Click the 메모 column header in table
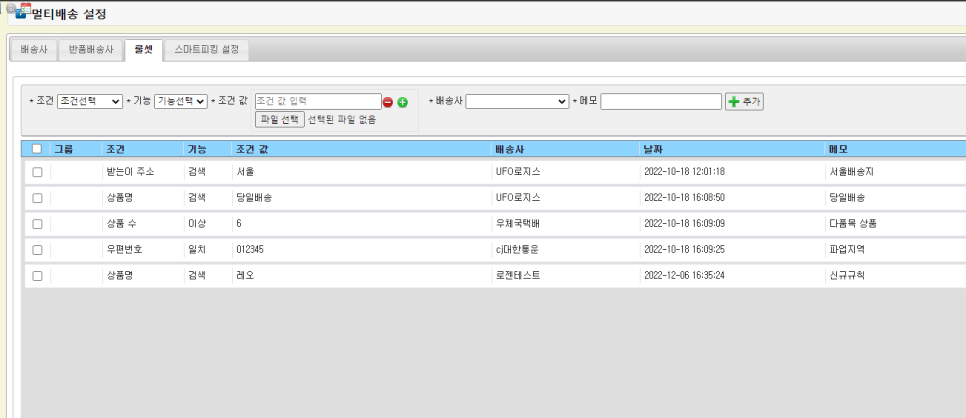The width and height of the screenshot is (966, 418). click(x=839, y=149)
